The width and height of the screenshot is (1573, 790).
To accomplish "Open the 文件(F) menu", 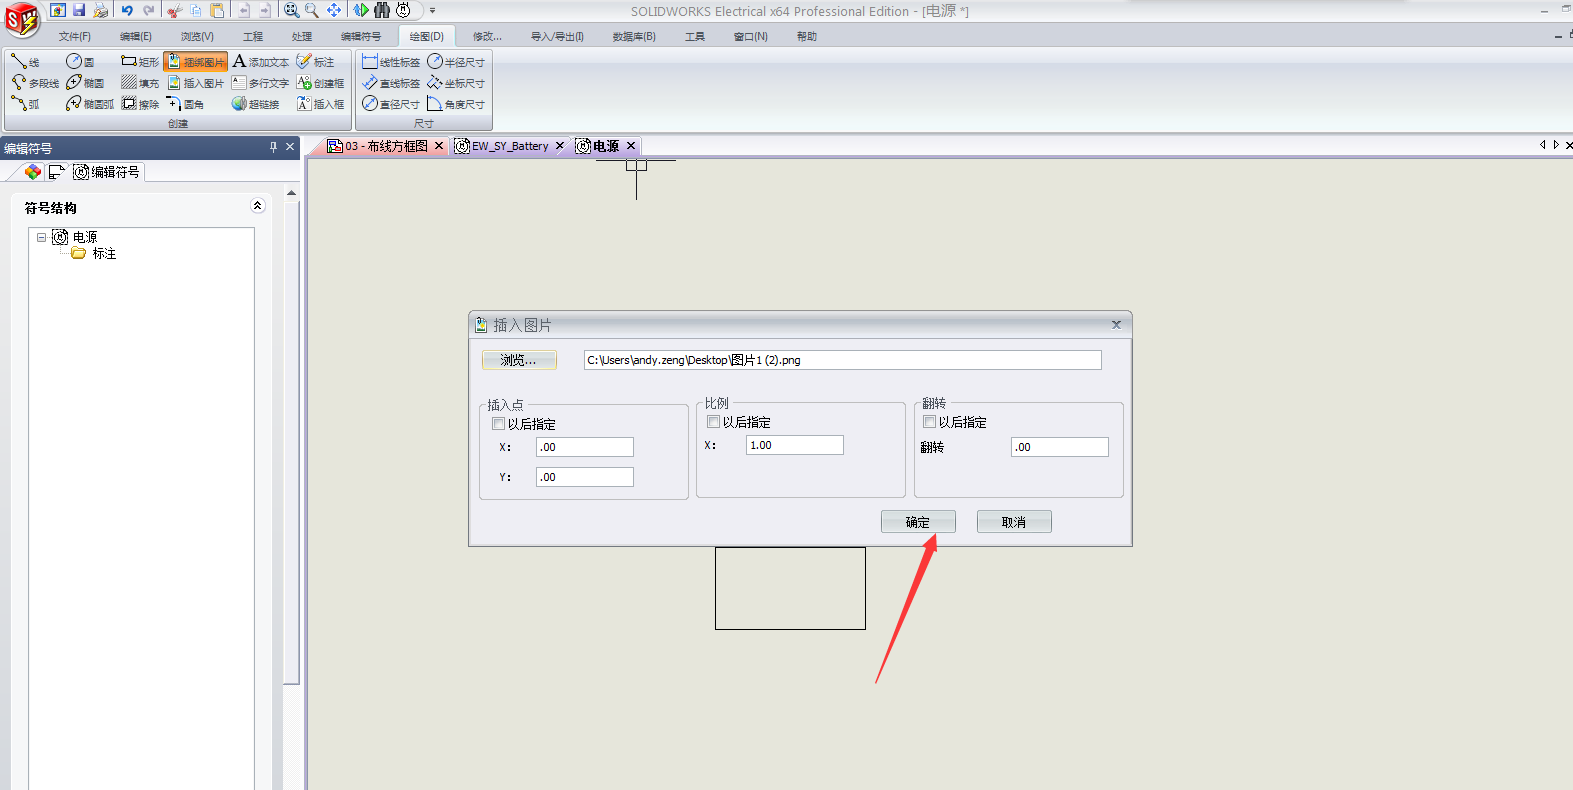I will pos(74,36).
